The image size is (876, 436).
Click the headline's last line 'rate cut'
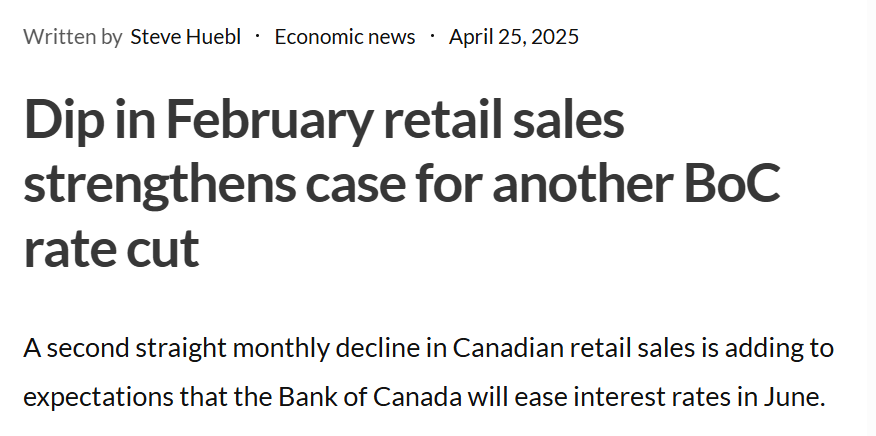(x=111, y=248)
